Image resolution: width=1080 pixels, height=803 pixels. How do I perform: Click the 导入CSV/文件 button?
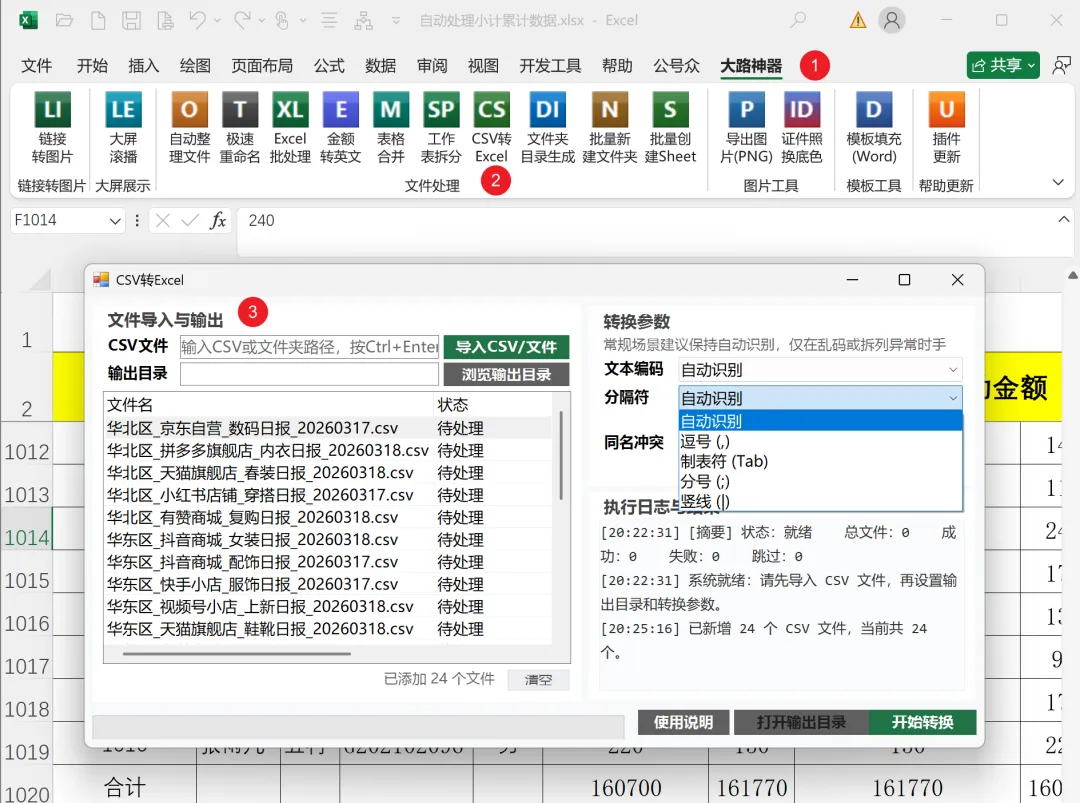coord(506,347)
